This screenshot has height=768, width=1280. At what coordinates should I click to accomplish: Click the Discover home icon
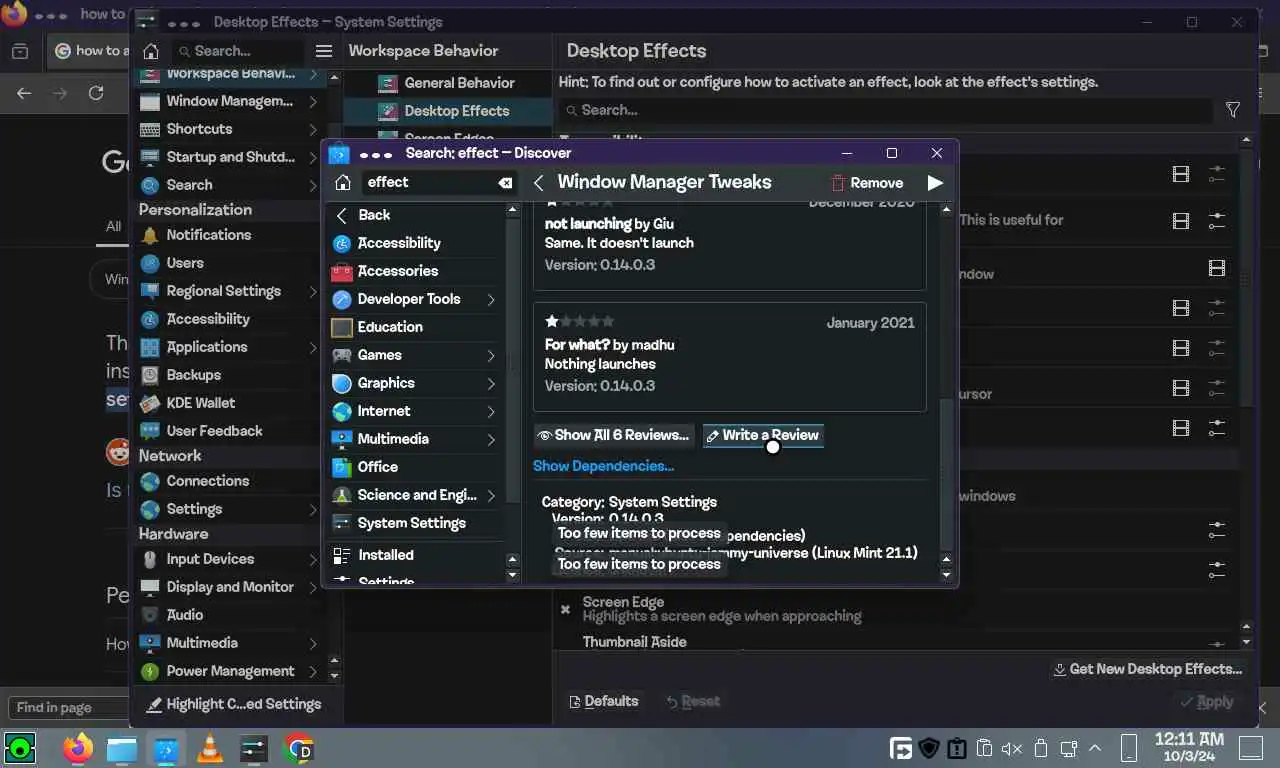tap(342, 182)
